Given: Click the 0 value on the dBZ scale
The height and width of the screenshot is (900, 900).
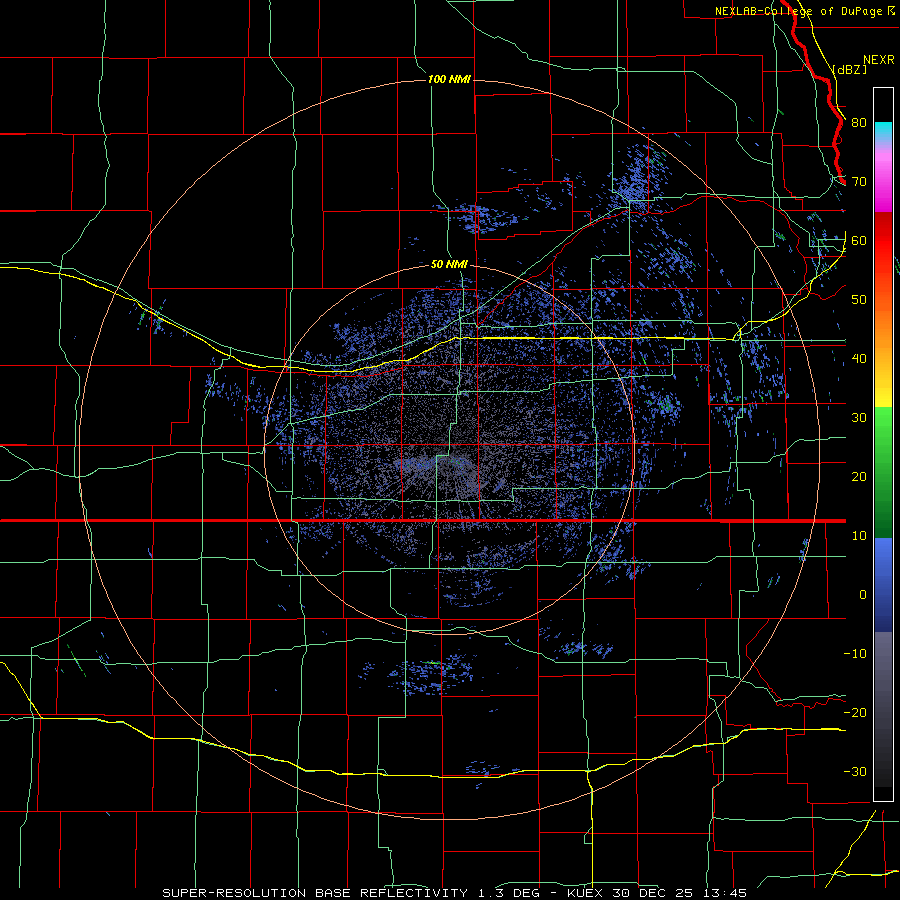Looking at the screenshot, I should pyautogui.click(x=863, y=595).
